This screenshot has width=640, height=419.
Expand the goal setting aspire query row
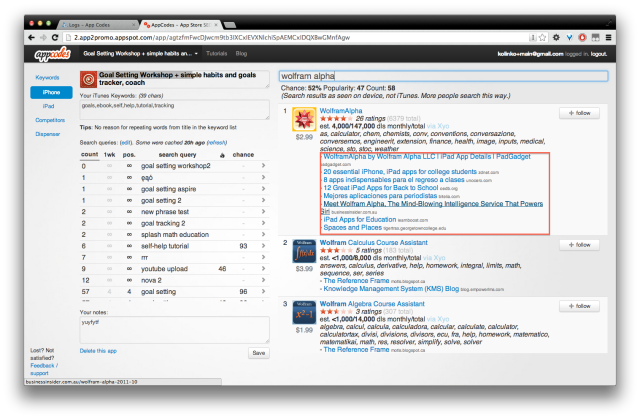pyautogui.click(x=263, y=188)
